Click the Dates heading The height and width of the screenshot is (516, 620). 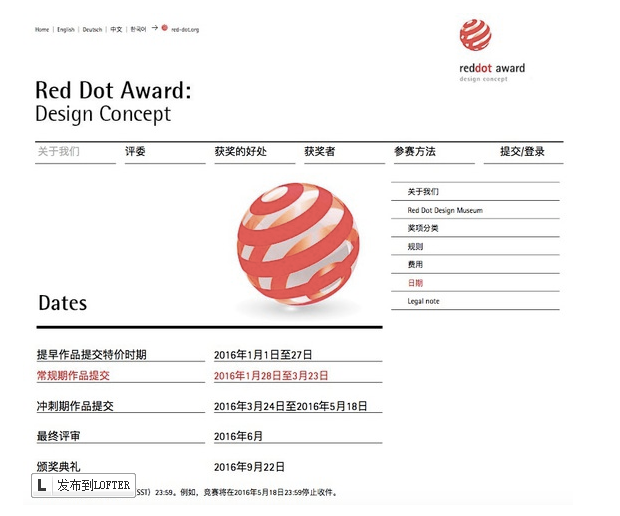(x=62, y=303)
